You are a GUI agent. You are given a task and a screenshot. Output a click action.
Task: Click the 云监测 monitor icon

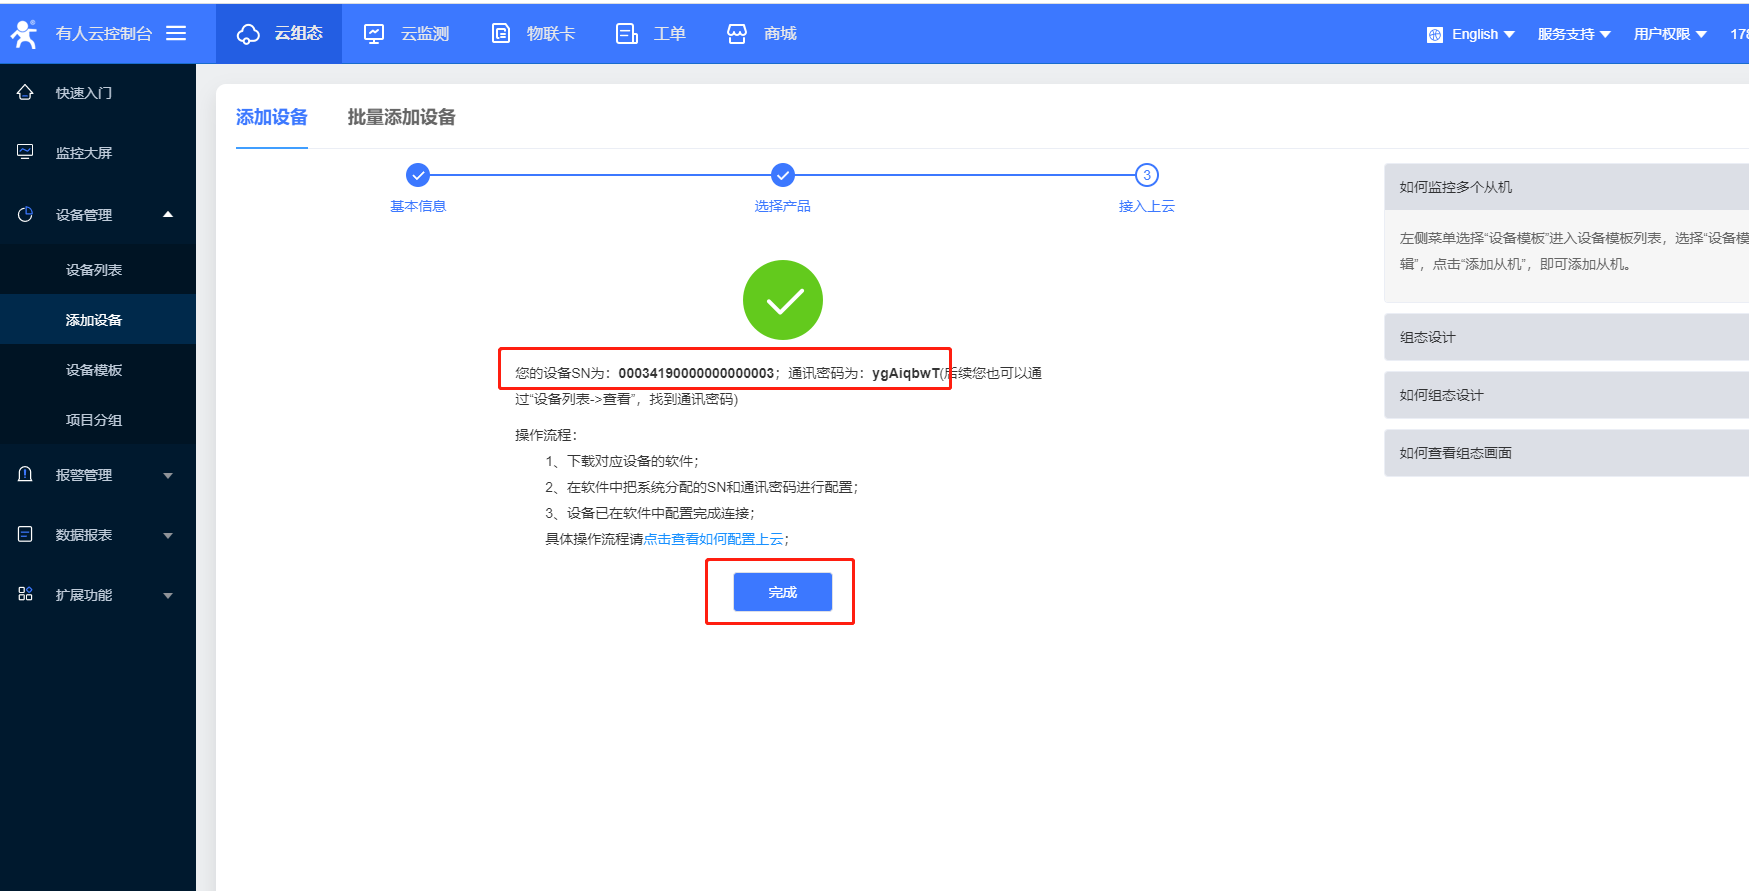point(374,34)
